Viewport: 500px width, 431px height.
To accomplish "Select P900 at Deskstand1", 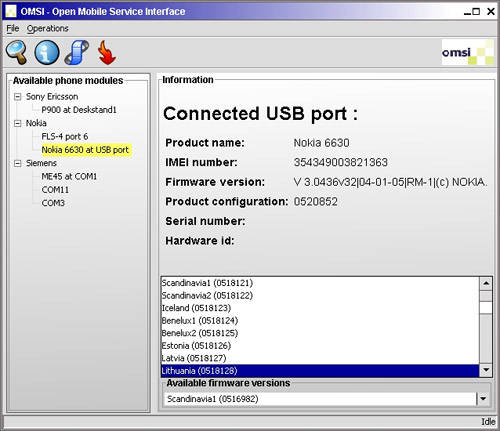I will click(79, 110).
